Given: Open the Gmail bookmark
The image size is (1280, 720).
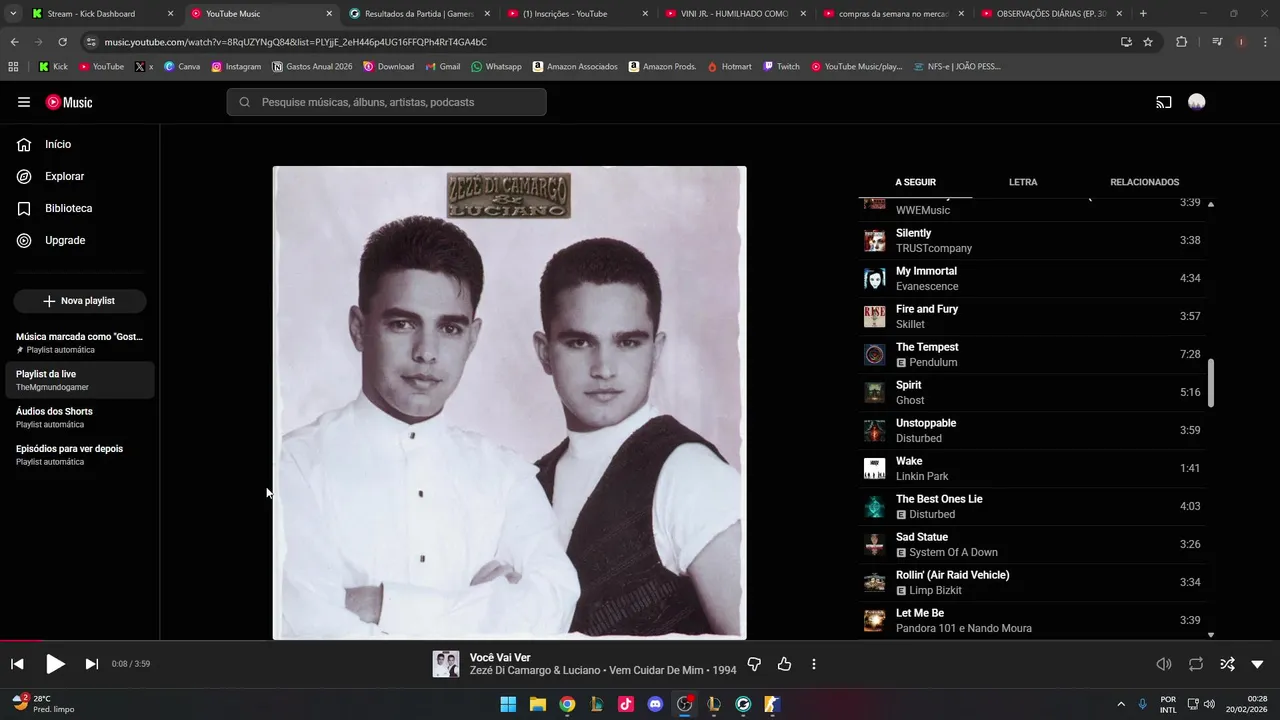Looking at the screenshot, I should (442, 66).
